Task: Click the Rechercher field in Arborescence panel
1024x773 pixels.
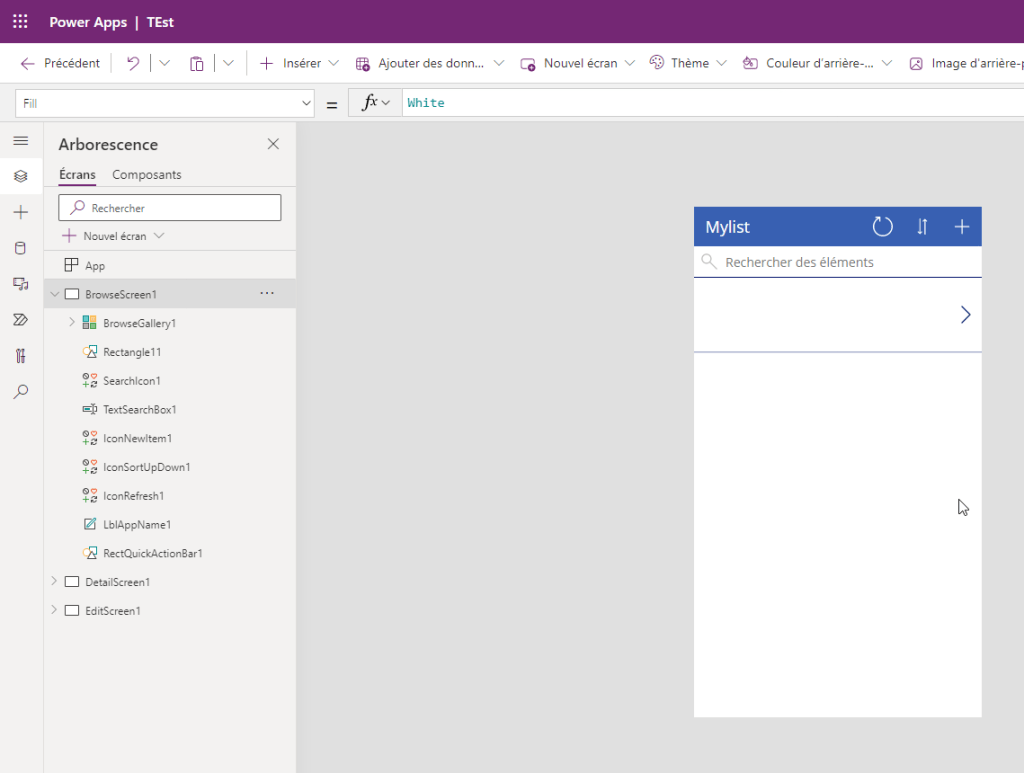Action: [170, 208]
